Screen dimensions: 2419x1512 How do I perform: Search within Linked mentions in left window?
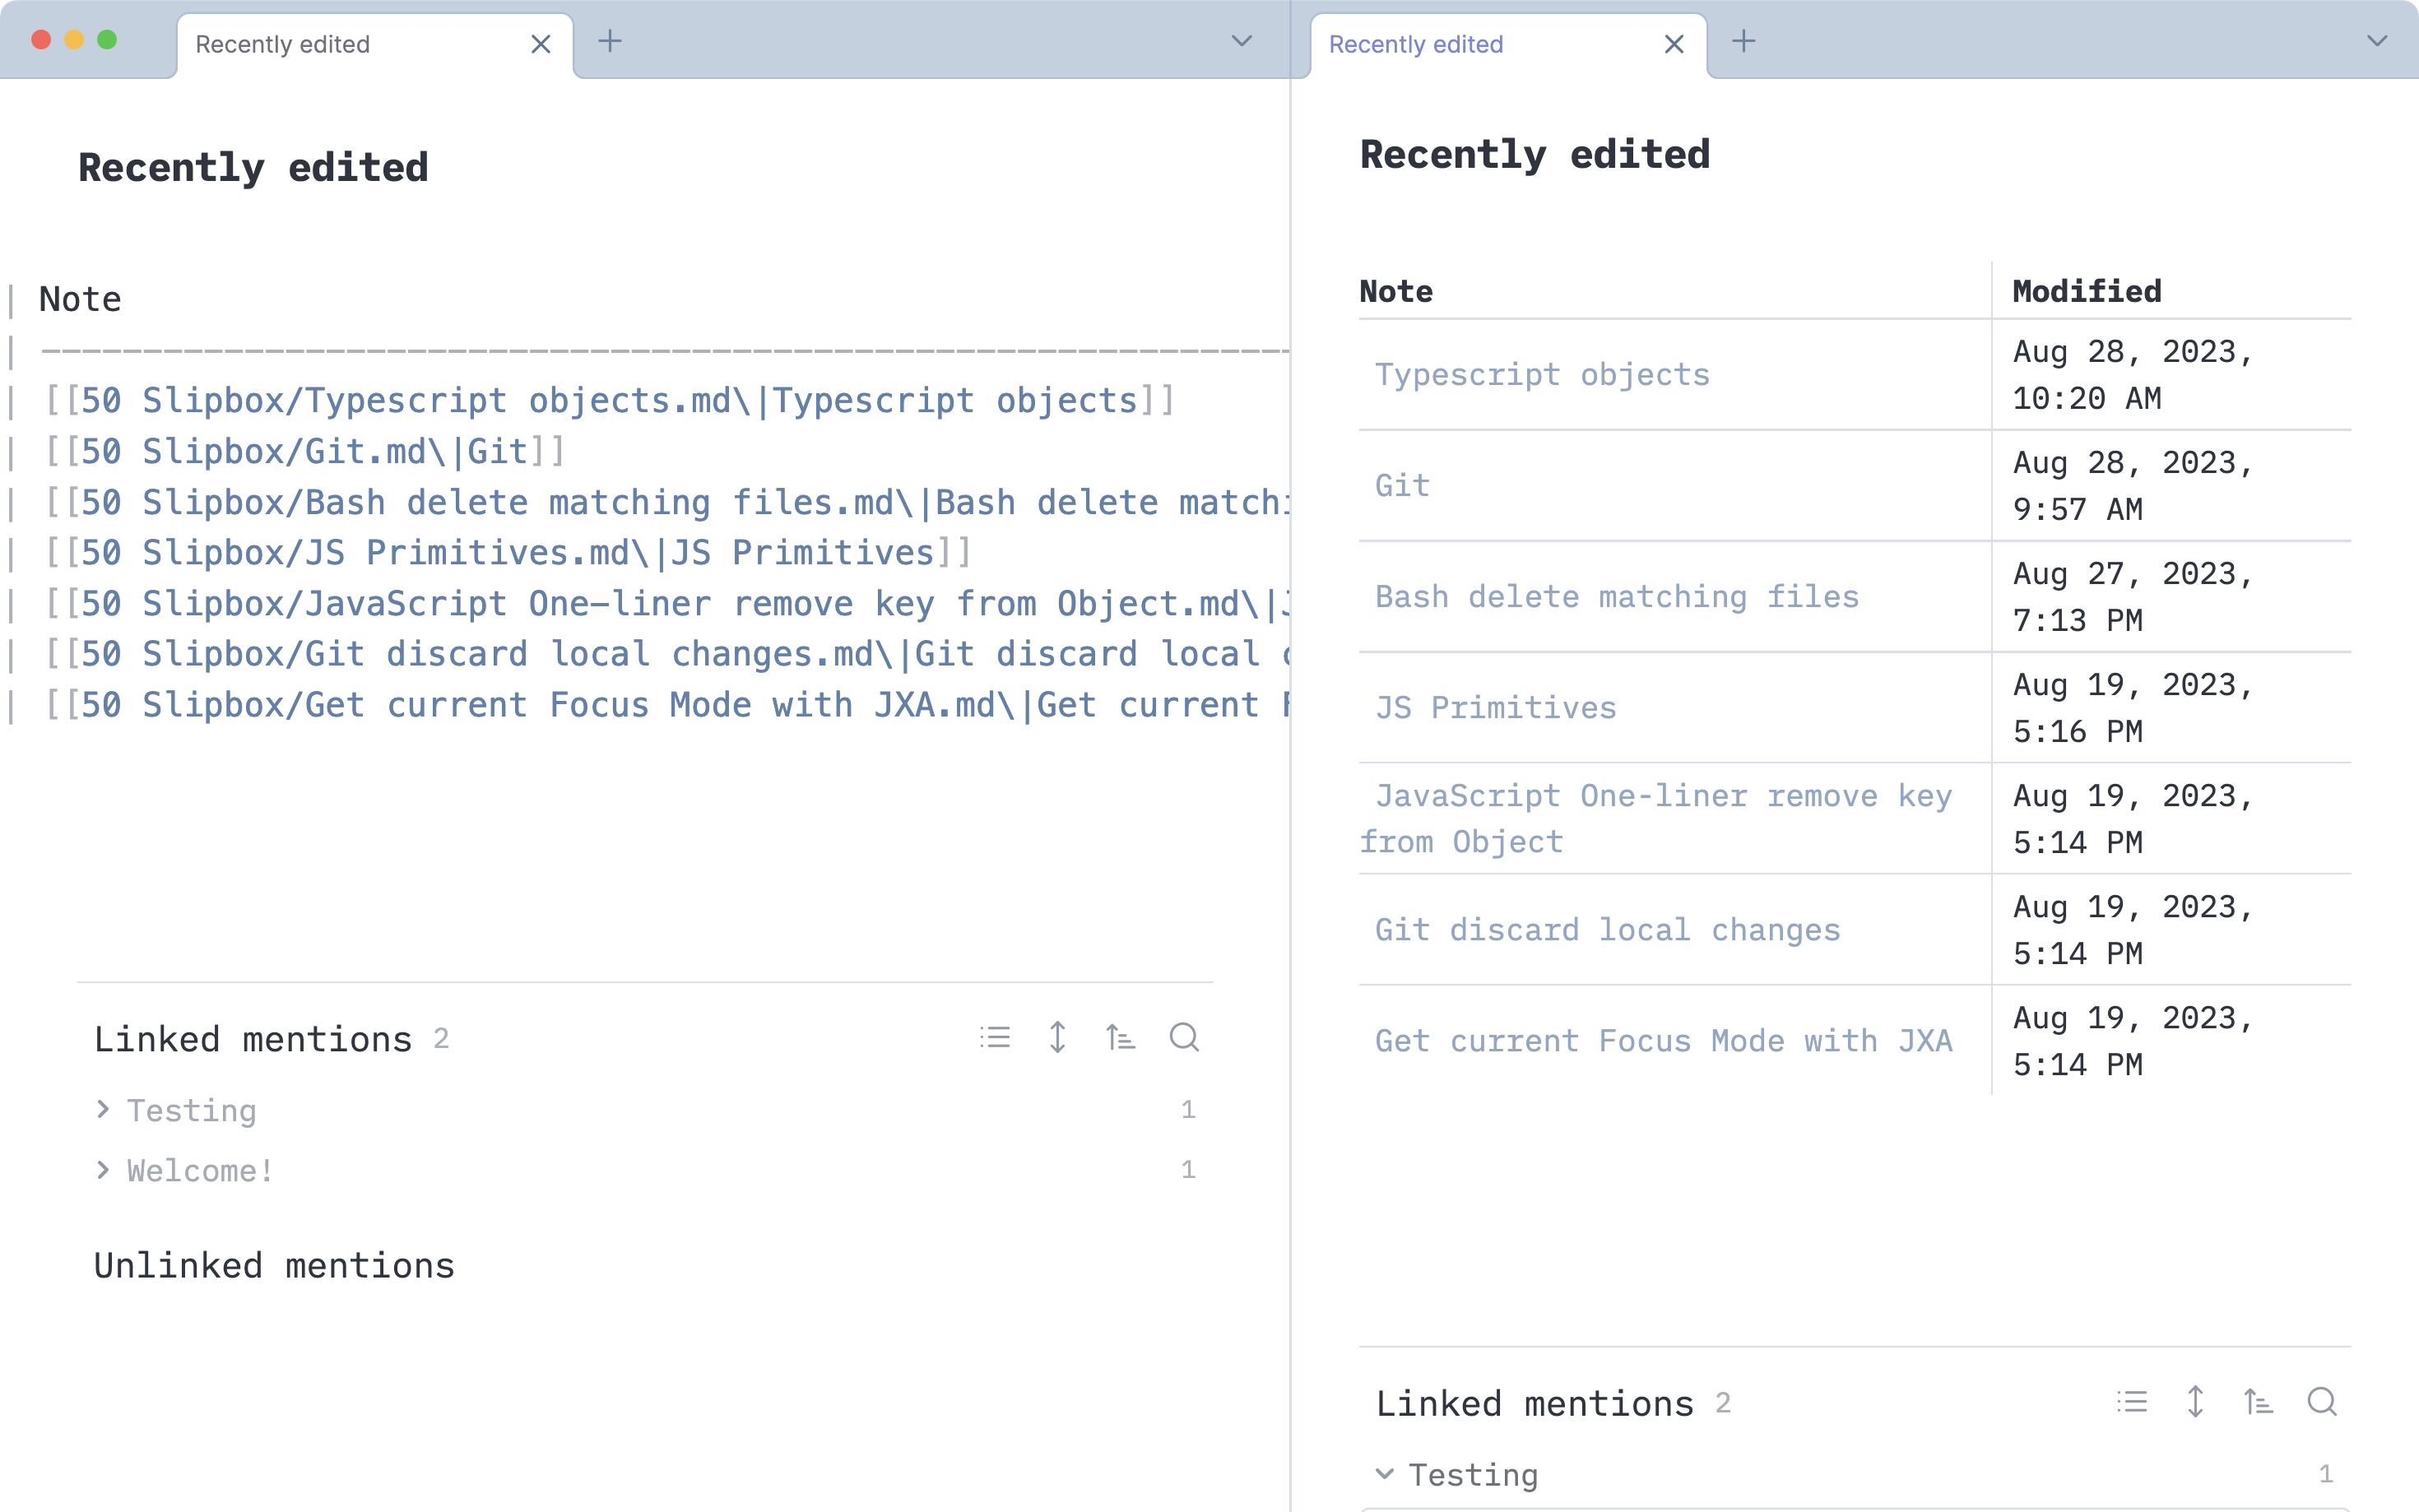(1184, 1037)
